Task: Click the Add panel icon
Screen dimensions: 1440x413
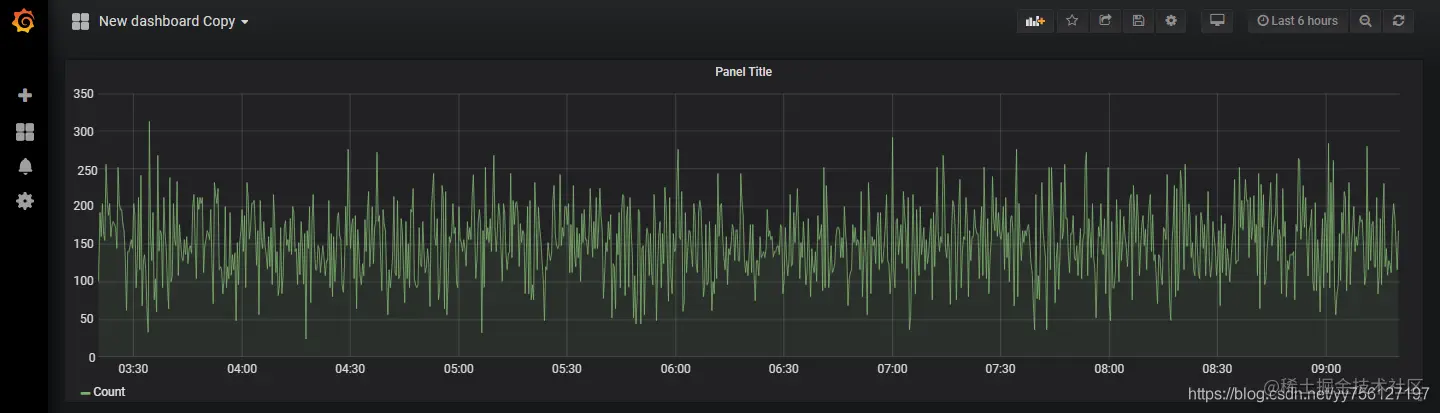Action: tap(1035, 21)
